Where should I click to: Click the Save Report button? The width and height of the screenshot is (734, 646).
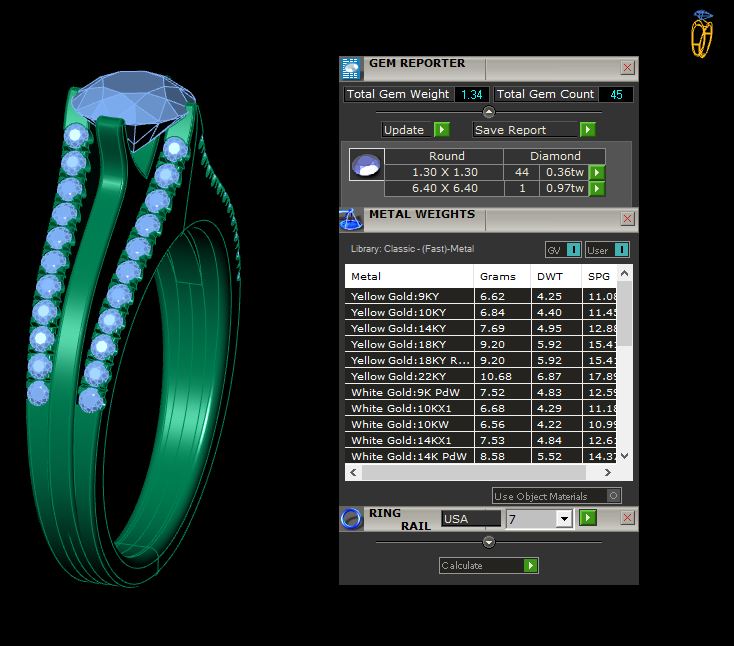click(527, 130)
